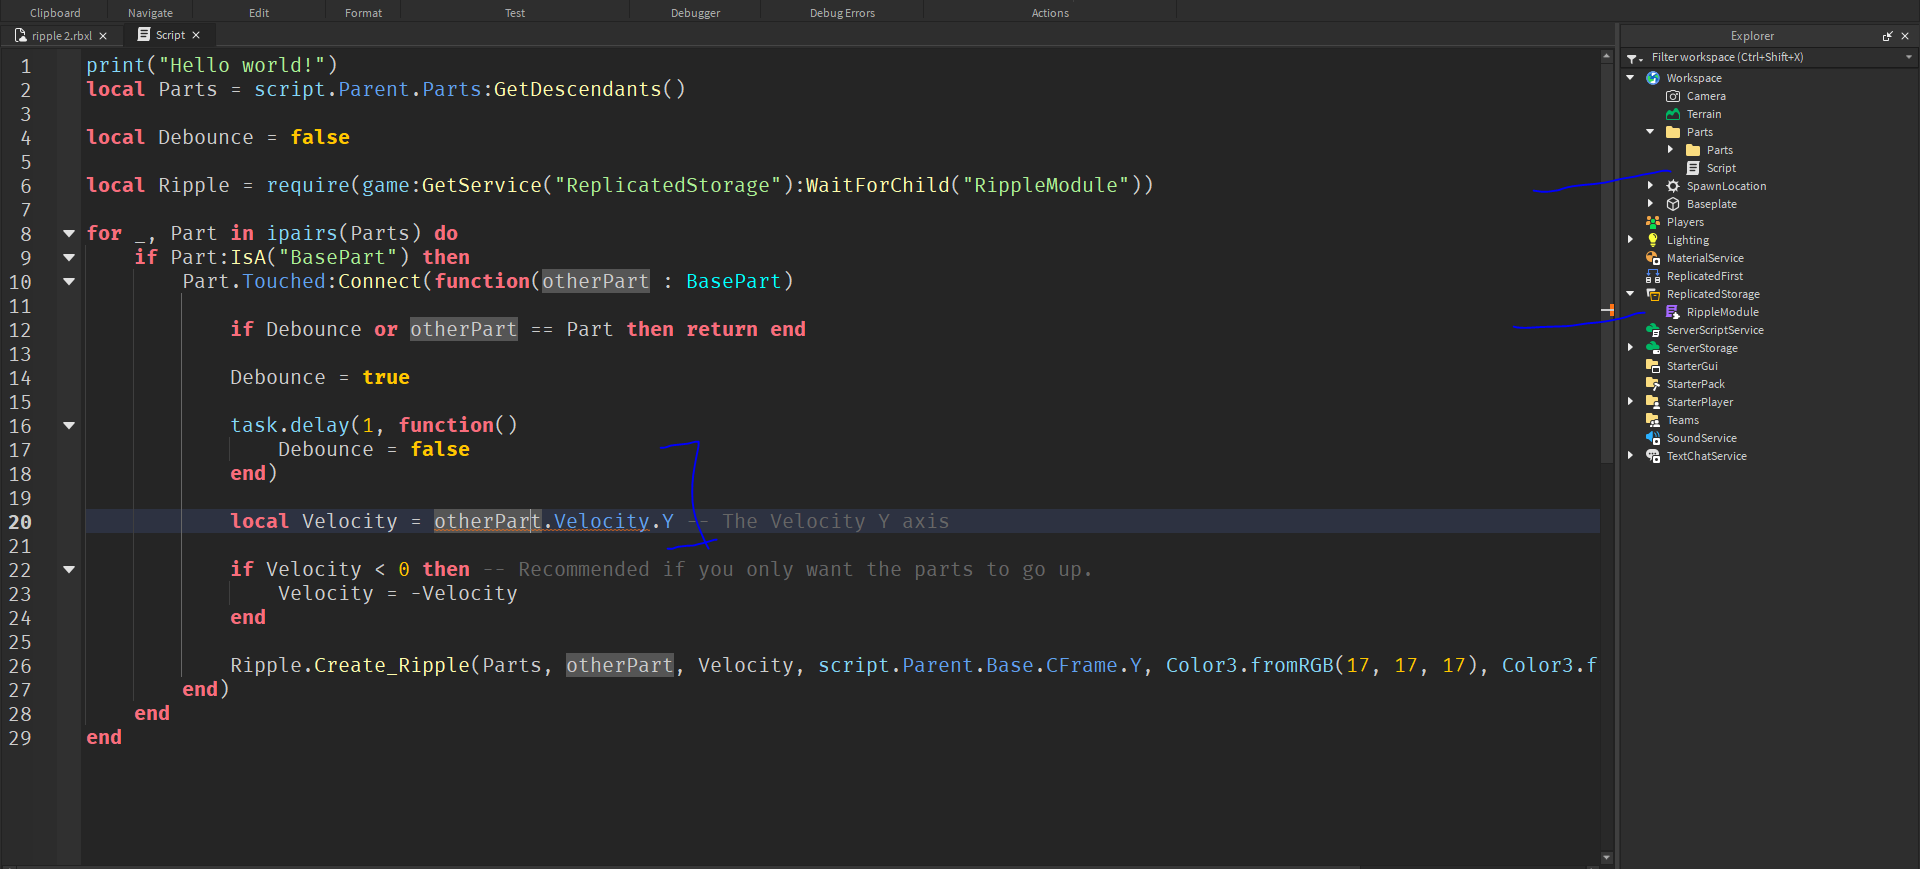Image resolution: width=1920 pixels, height=869 pixels.
Task: Close the Explorer panel
Action: click(1905, 36)
